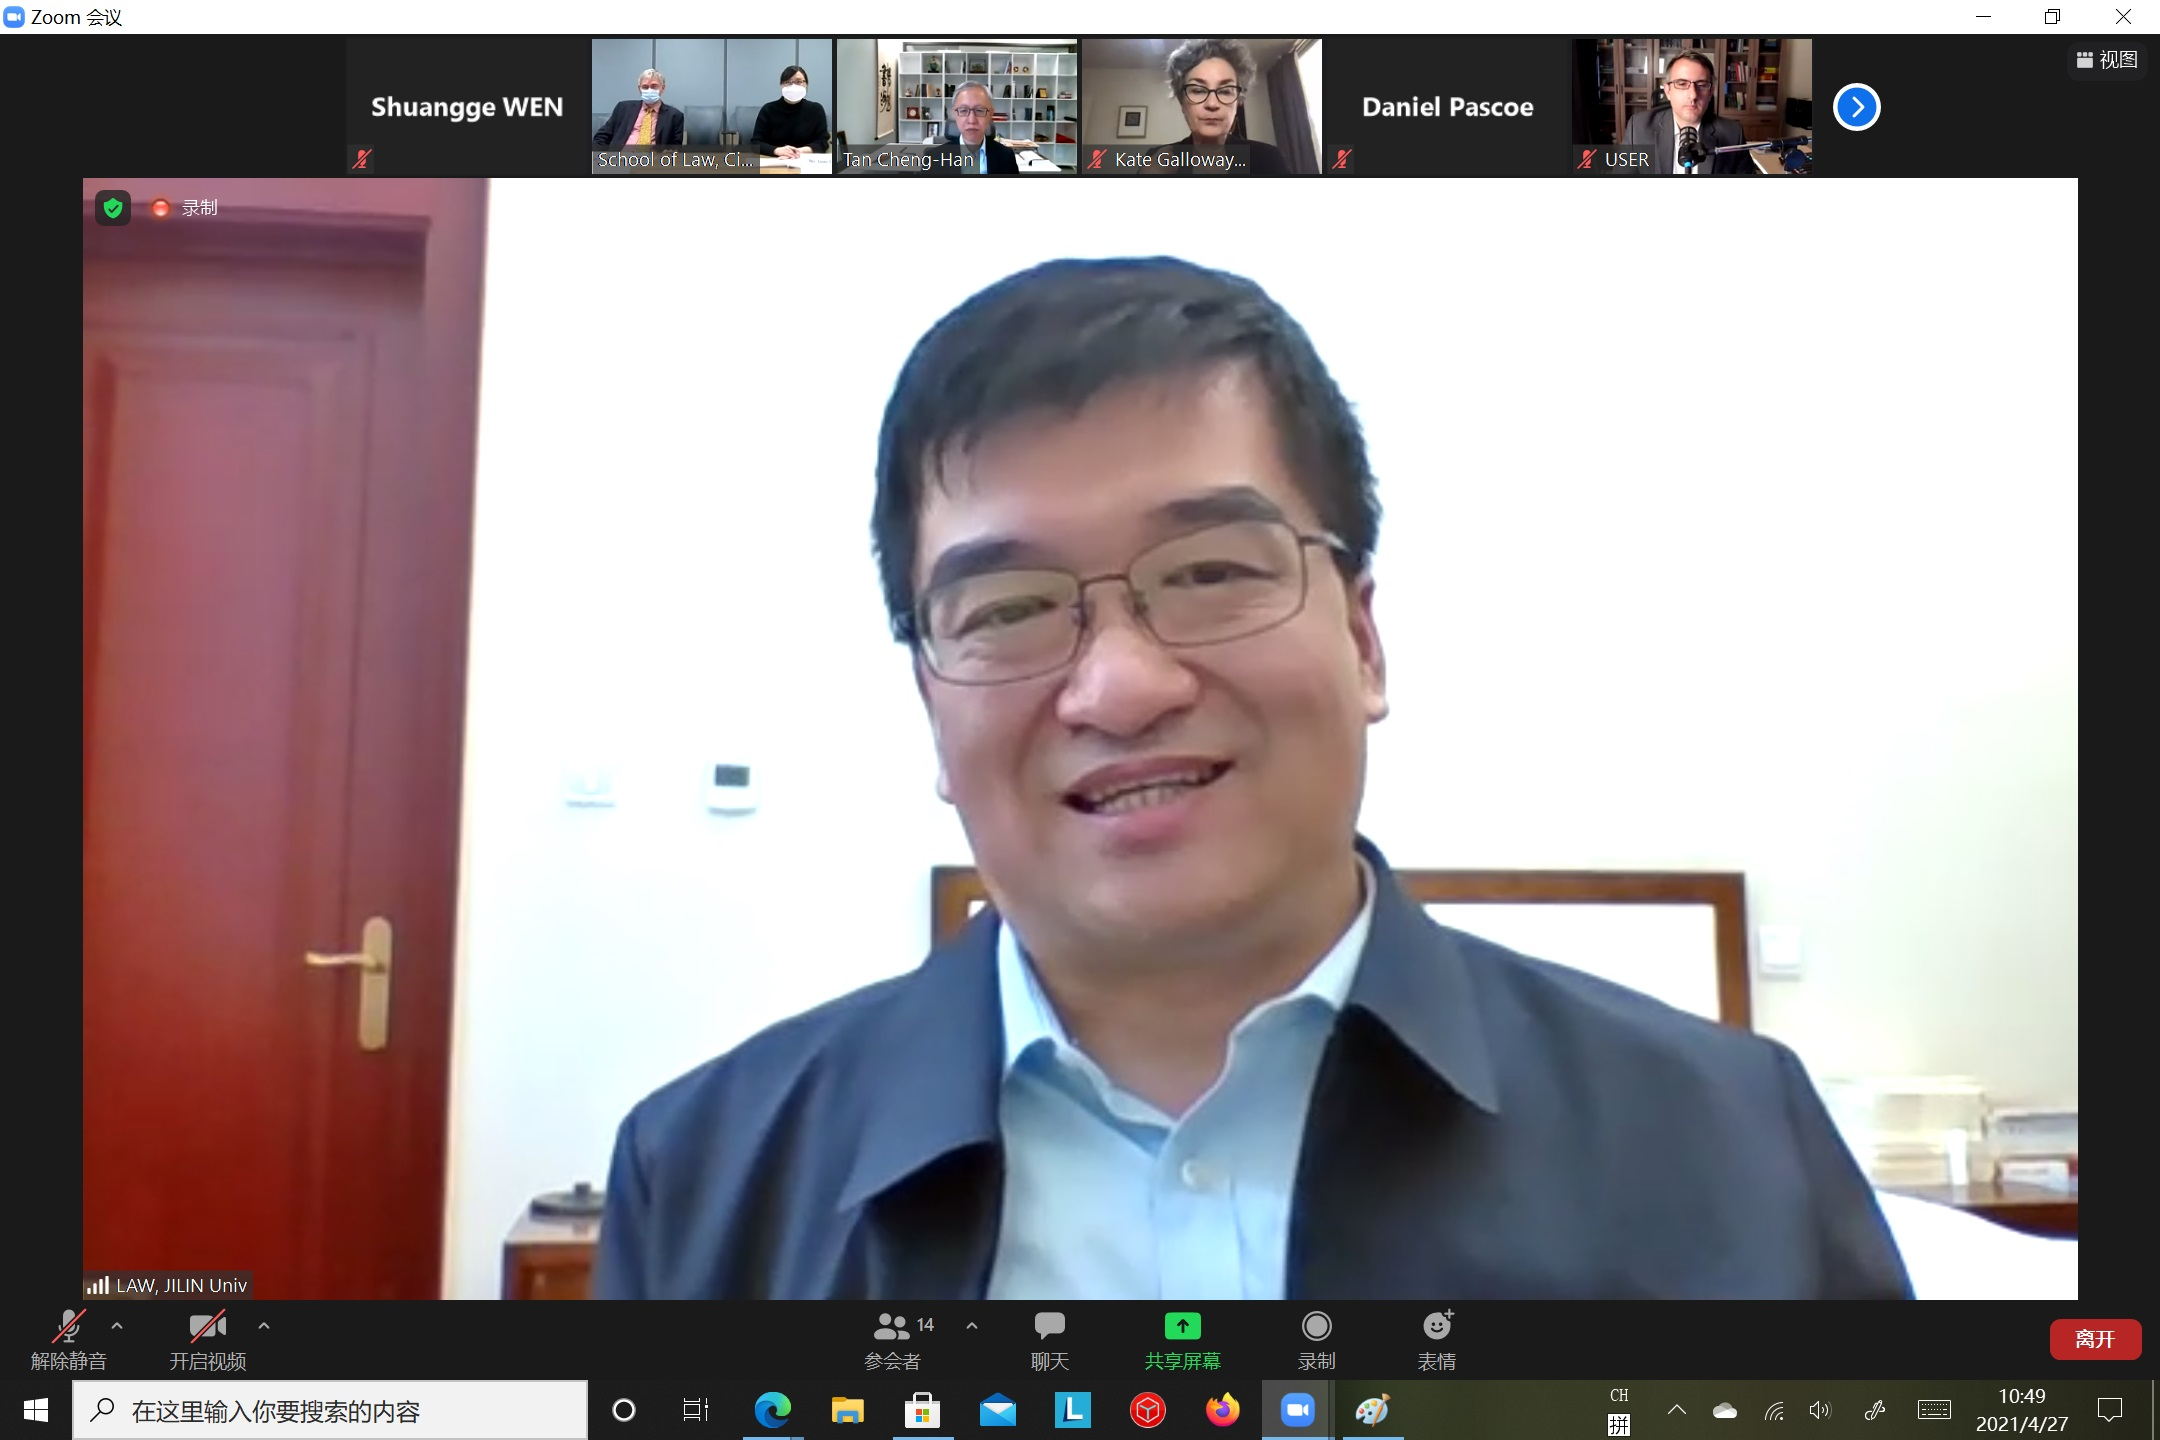Image resolution: width=2160 pixels, height=1440 pixels.
Task: Open the 视图 view layout menu
Action: coord(2107,60)
